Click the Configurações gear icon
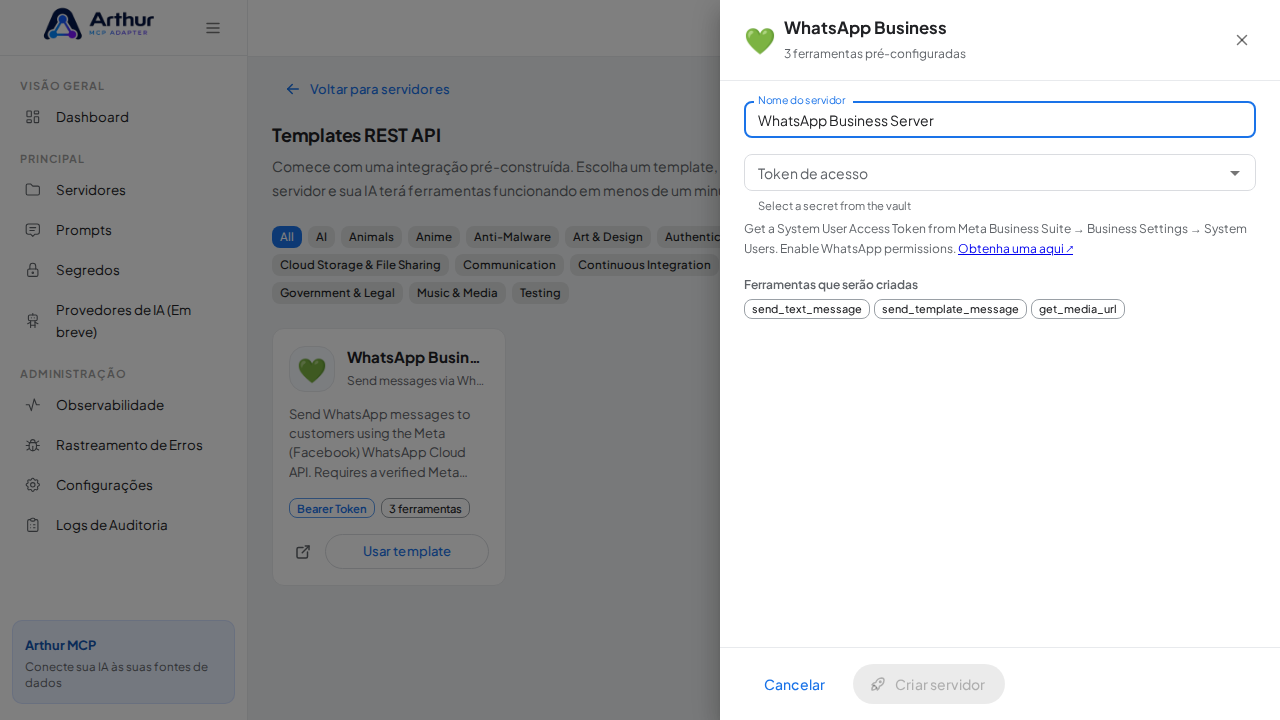Viewport: 1280px width, 720px height. pyautogui.click(x=33, y=485)
